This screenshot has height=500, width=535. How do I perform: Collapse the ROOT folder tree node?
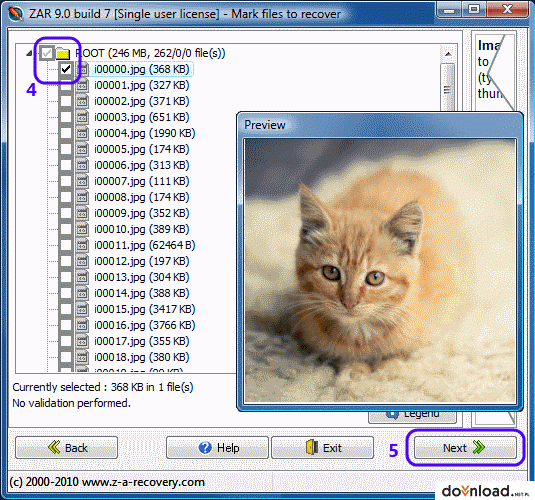click(x=30, y=53)
